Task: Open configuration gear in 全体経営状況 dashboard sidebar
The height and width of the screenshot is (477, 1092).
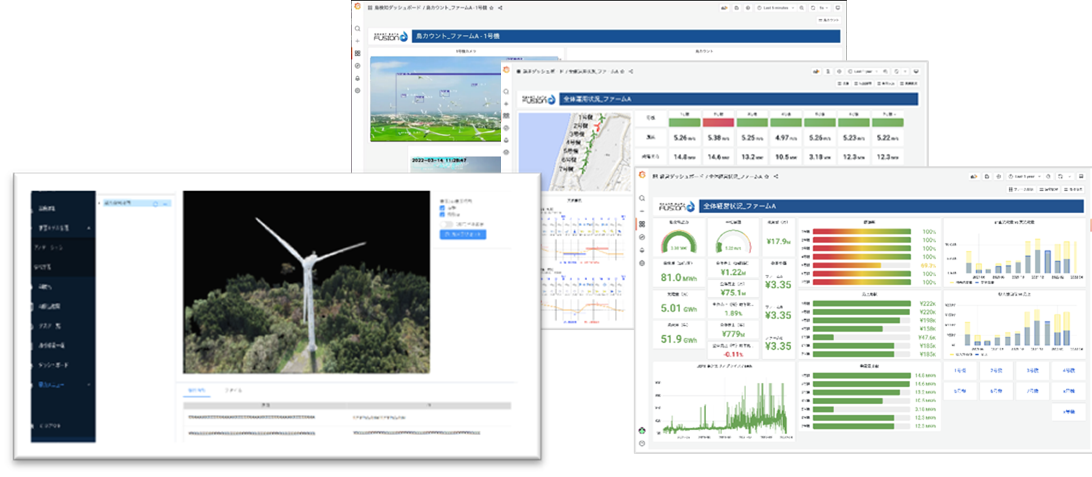Action: click(x=641, y=263)
